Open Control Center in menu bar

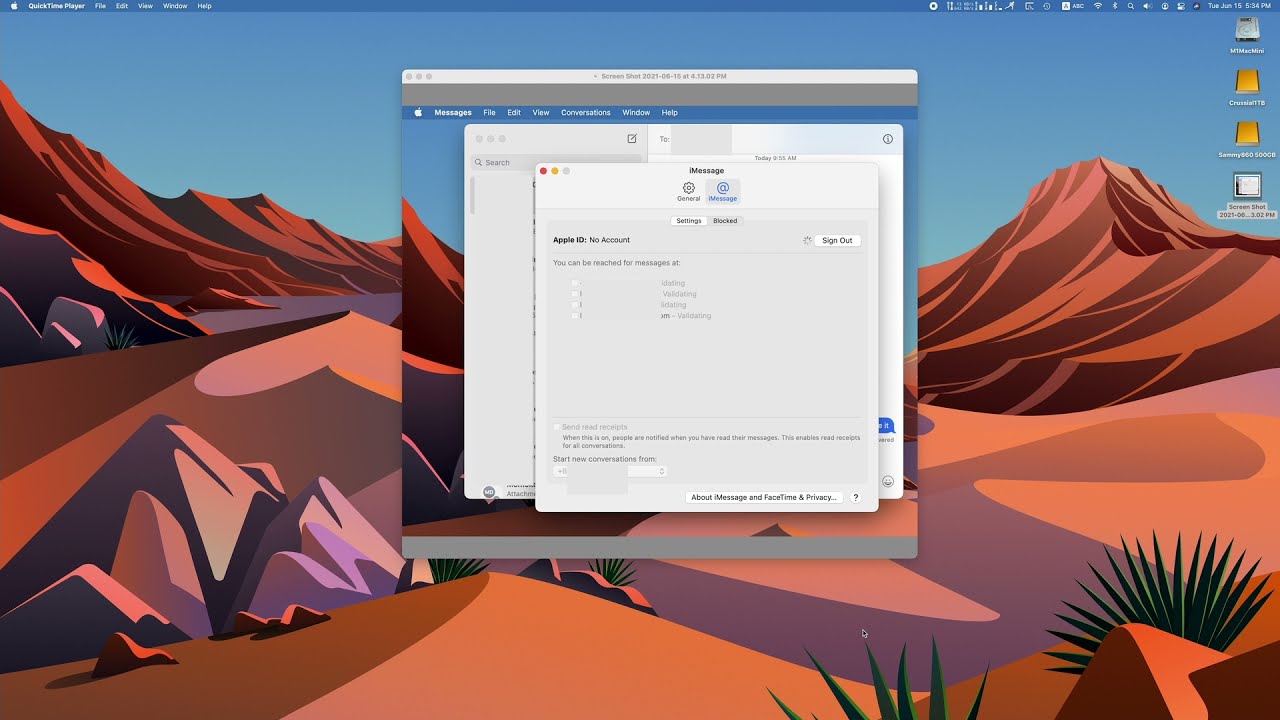click(x=1181, y=6)
